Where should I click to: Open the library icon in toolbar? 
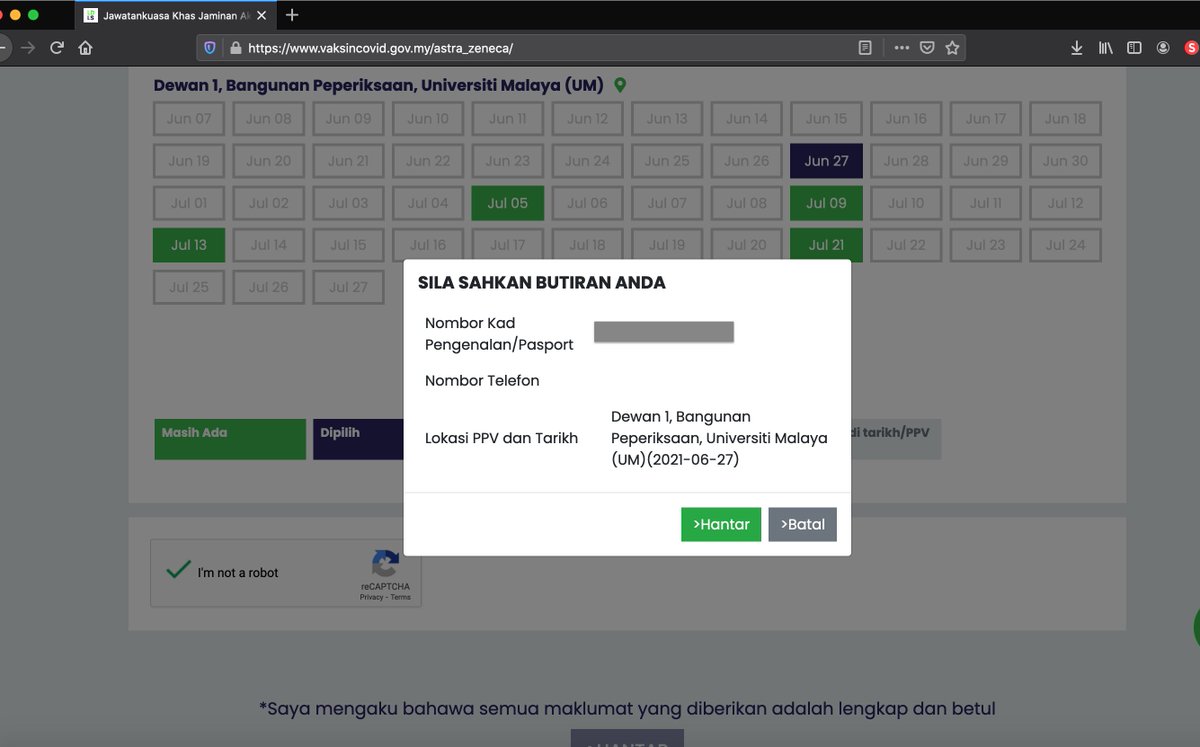pyautogui.click(x=1105, y=47)
